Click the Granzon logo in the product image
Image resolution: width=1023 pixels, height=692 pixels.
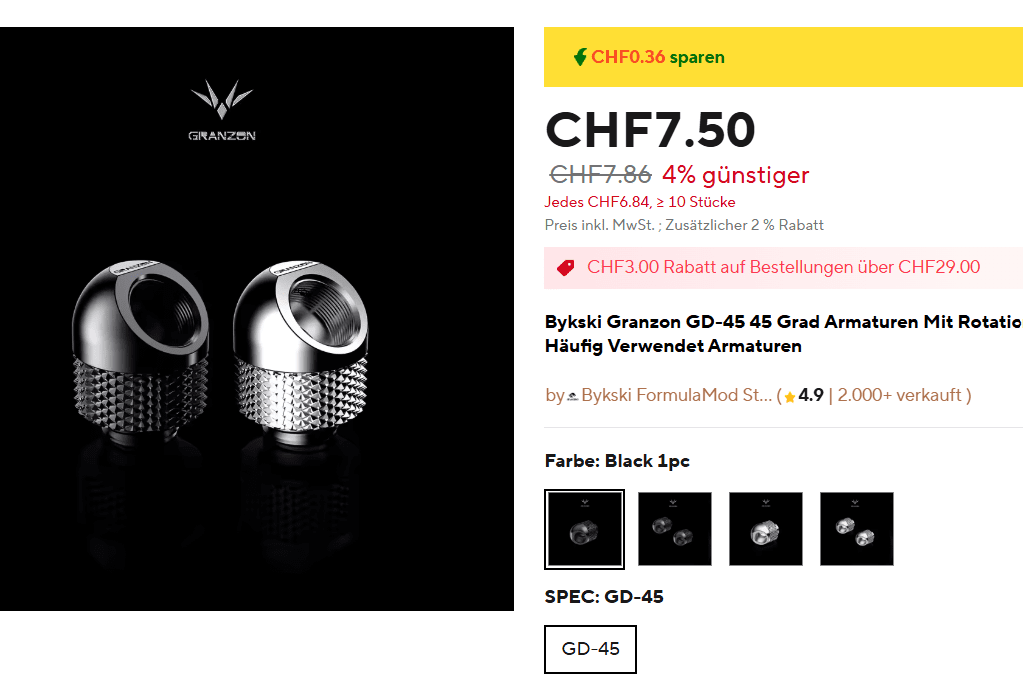click(222, 110)
